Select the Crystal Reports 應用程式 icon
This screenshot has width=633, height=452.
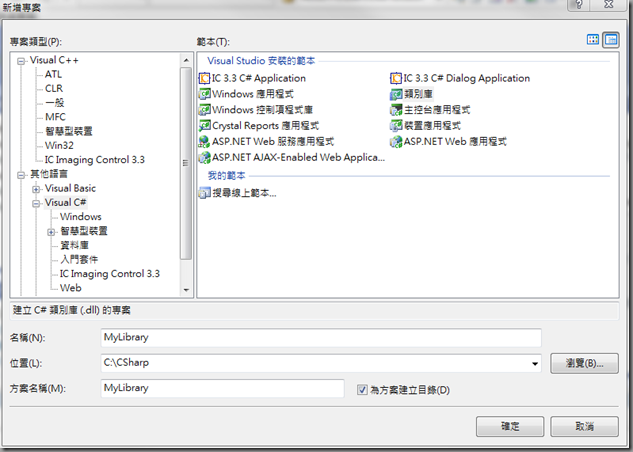(x=204, y=126)
